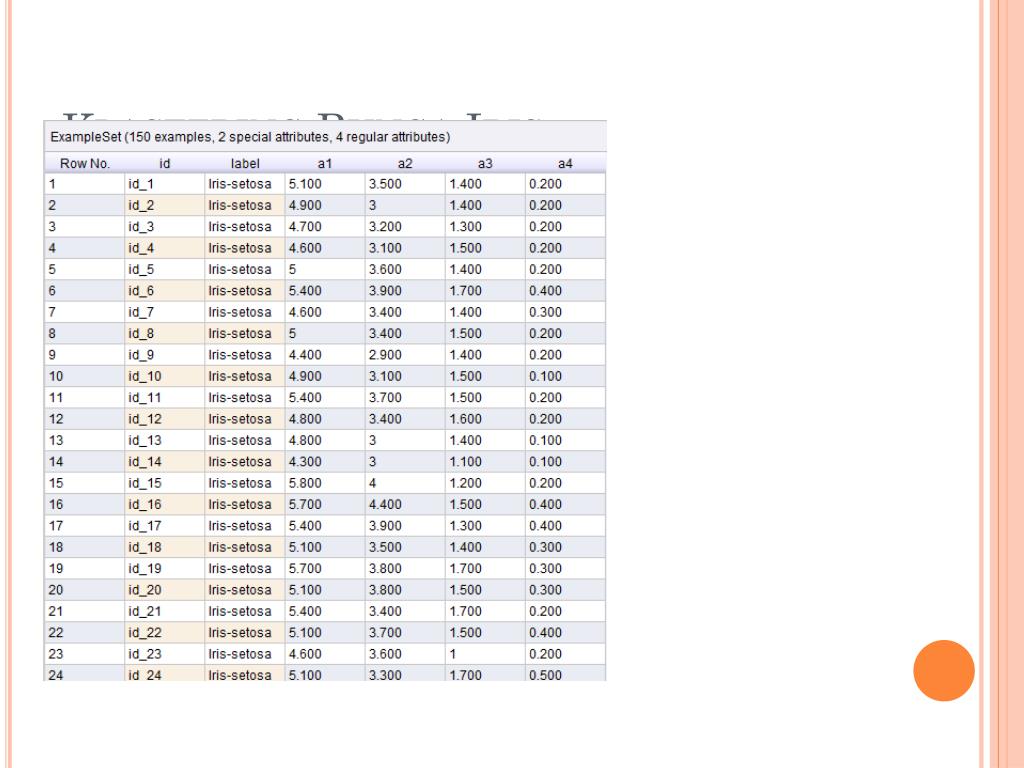Image resolution: width=1024 pixels, height=768 pixels.
Task: Click Iris-setosa label in row id_1
Action: [x=245, y=184]
